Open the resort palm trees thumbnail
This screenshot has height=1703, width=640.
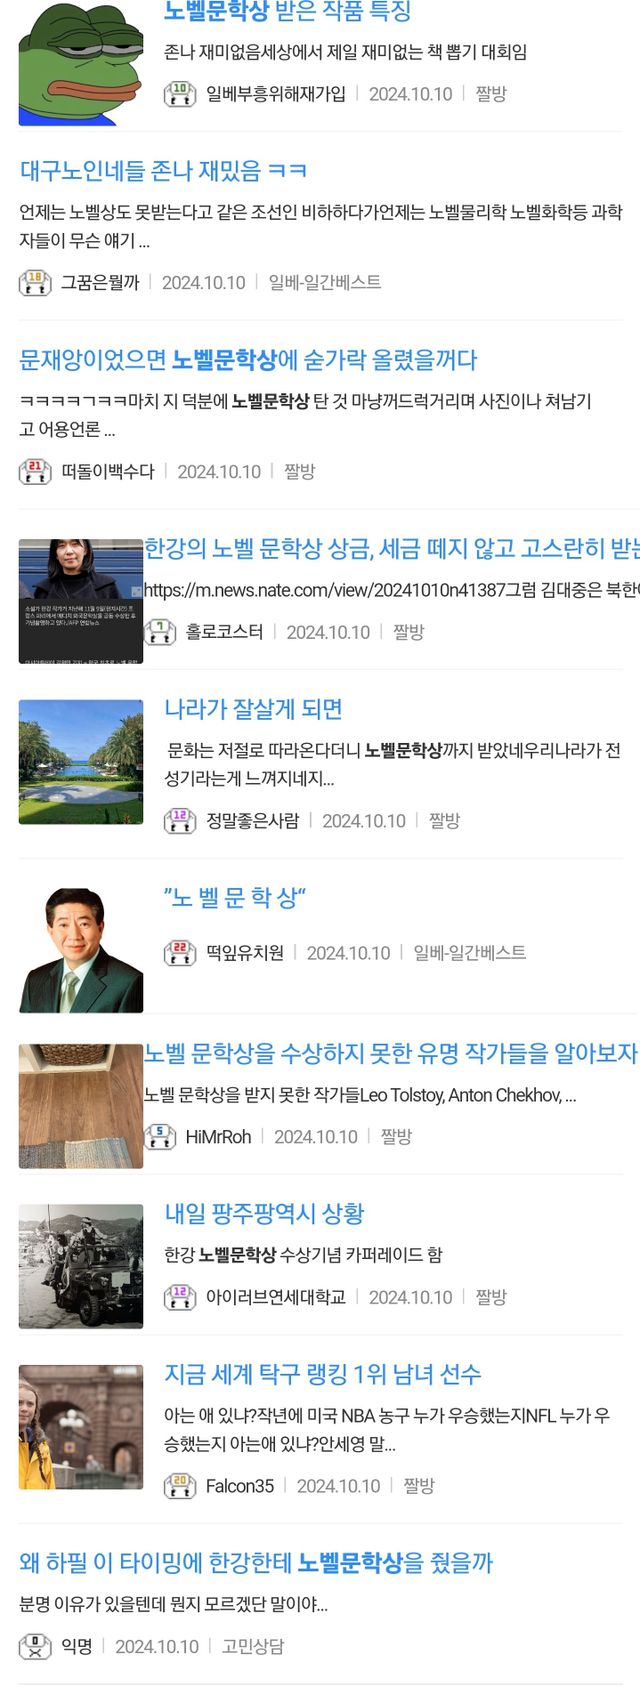click(x=81, y=762)
